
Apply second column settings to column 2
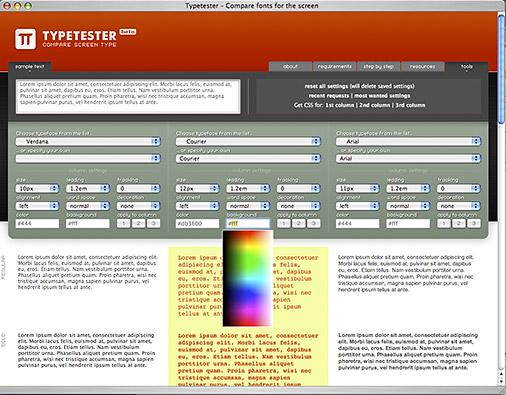tap(298, 223)
